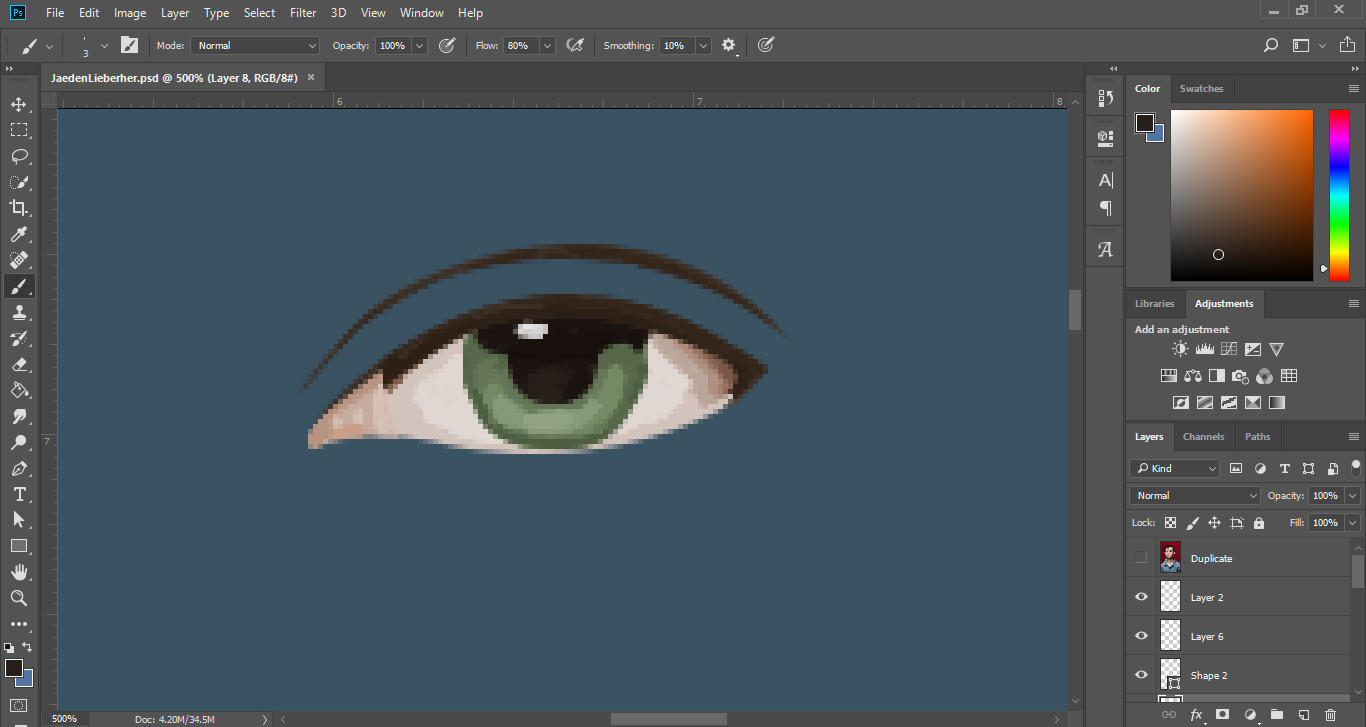Click the zoom percentage field 500%
This screenshot has width=1366, height=727.
[x=64, y=719]
